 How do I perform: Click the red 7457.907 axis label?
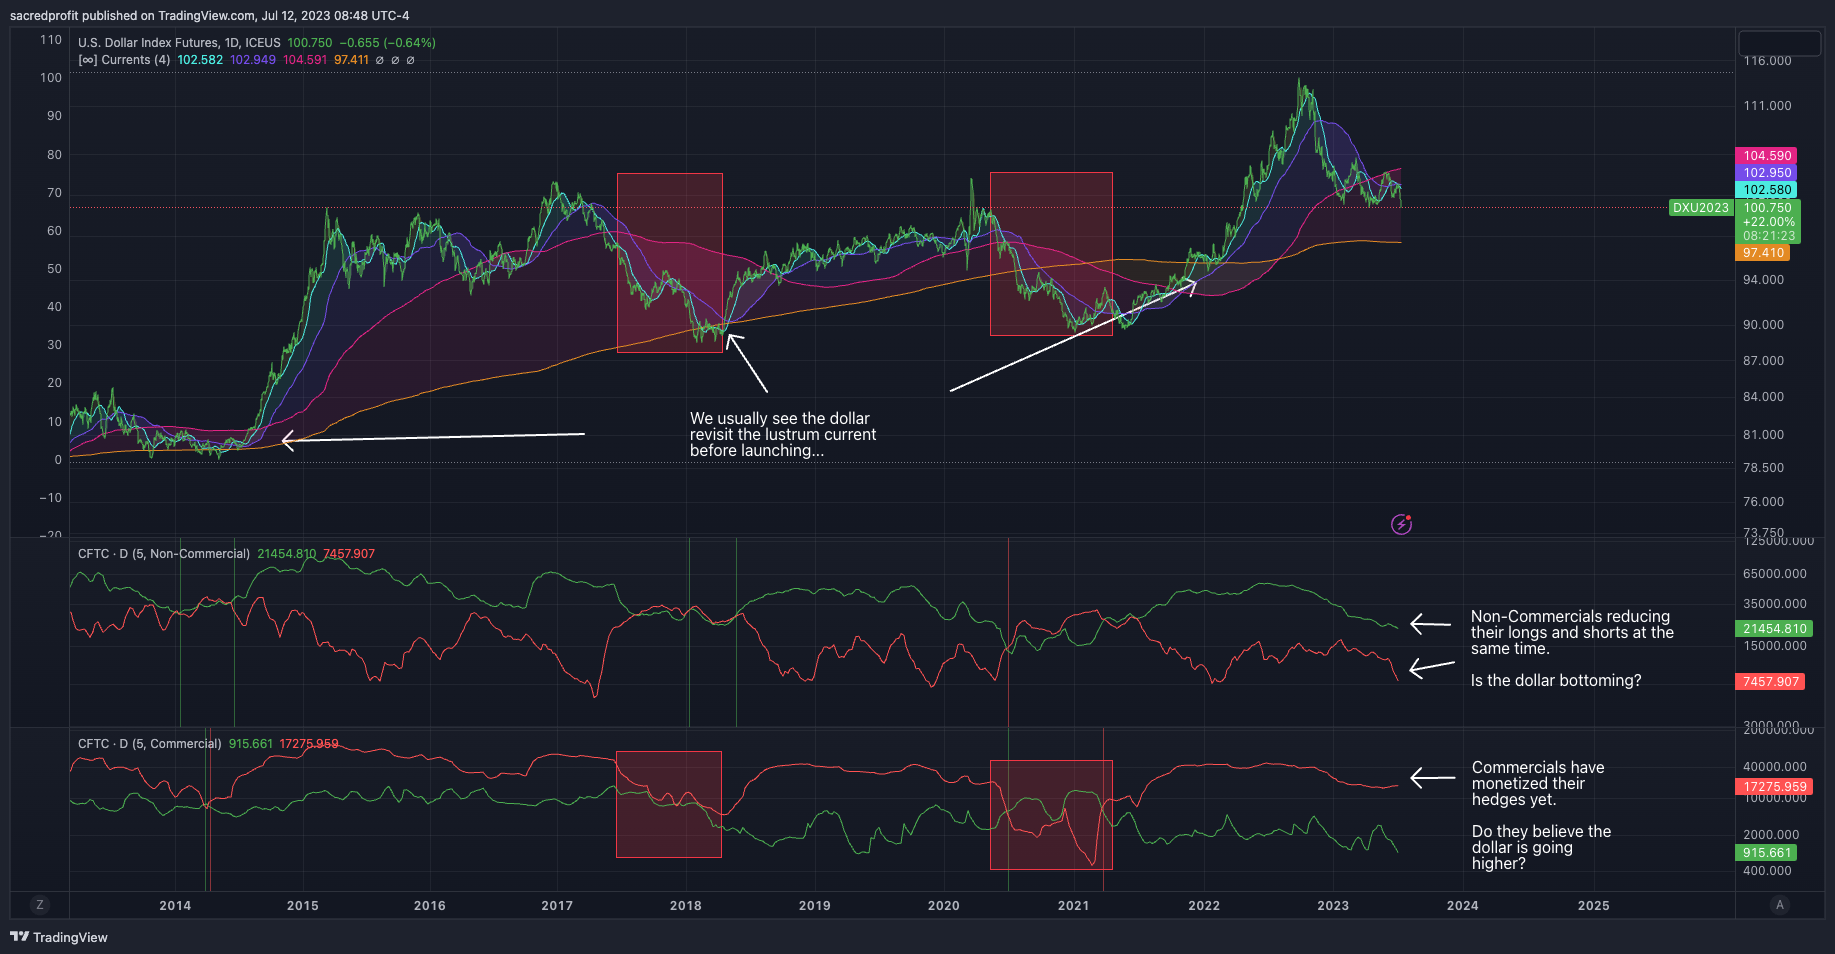(x=1771, y=682)
